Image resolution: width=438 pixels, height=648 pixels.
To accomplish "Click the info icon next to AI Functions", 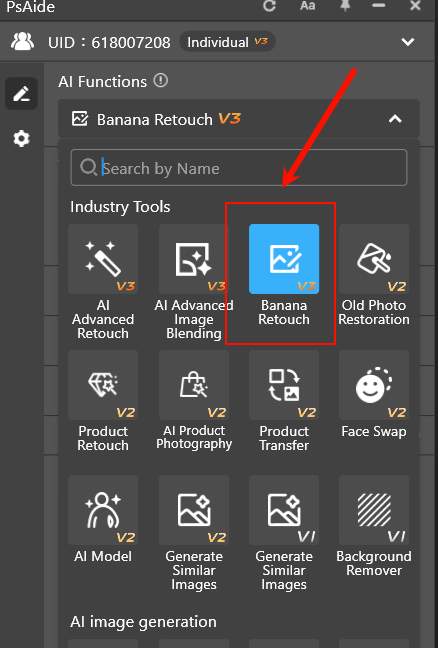I will (161, 80).
